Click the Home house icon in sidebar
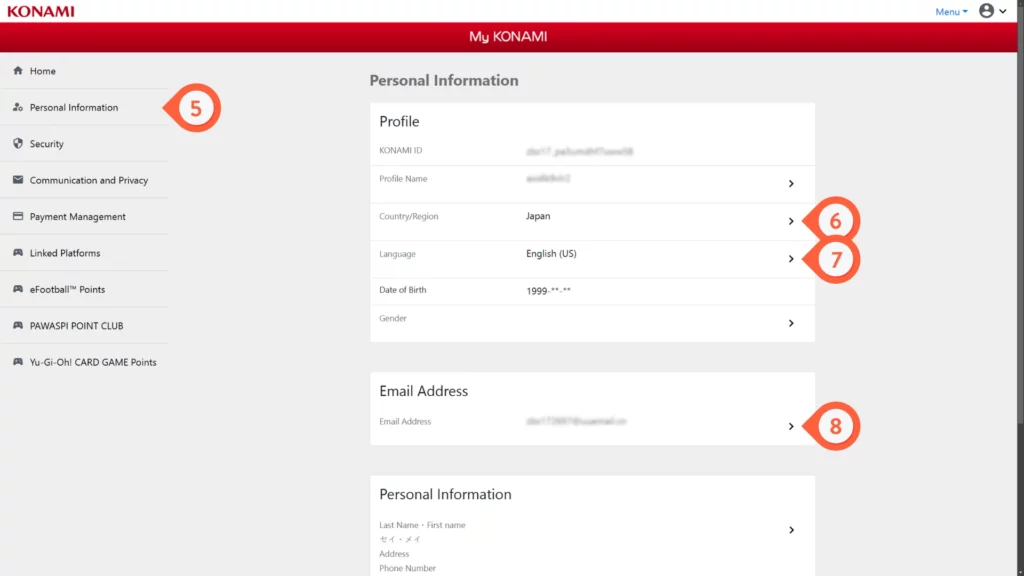1024x576 pixels. 18,71
